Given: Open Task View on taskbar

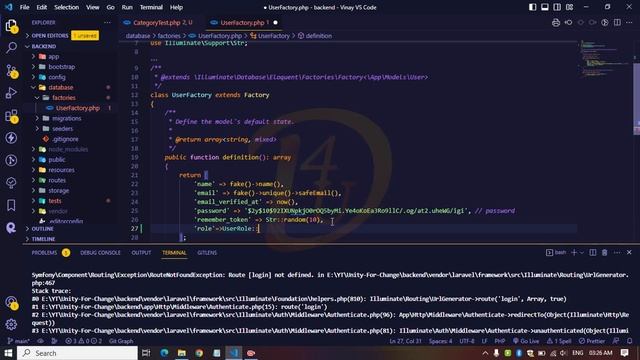Looking at the screenshot, I should [146, 353].
